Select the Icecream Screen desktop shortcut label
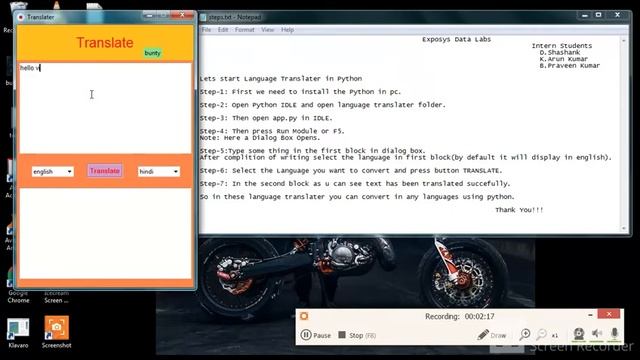Screen dimensions: 640x360 [56, 297]
